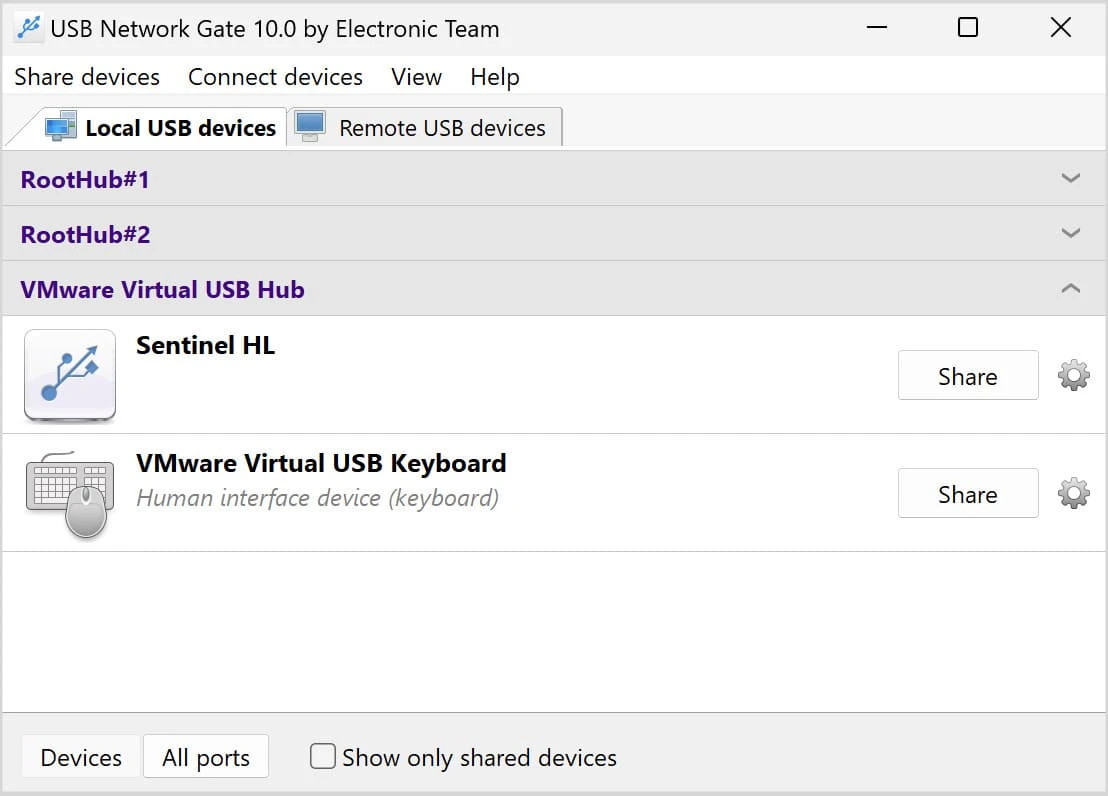Viewport: 1108px width, 796px height.
Task: Share the Sentinel HL device
Action: click(967, 376)
